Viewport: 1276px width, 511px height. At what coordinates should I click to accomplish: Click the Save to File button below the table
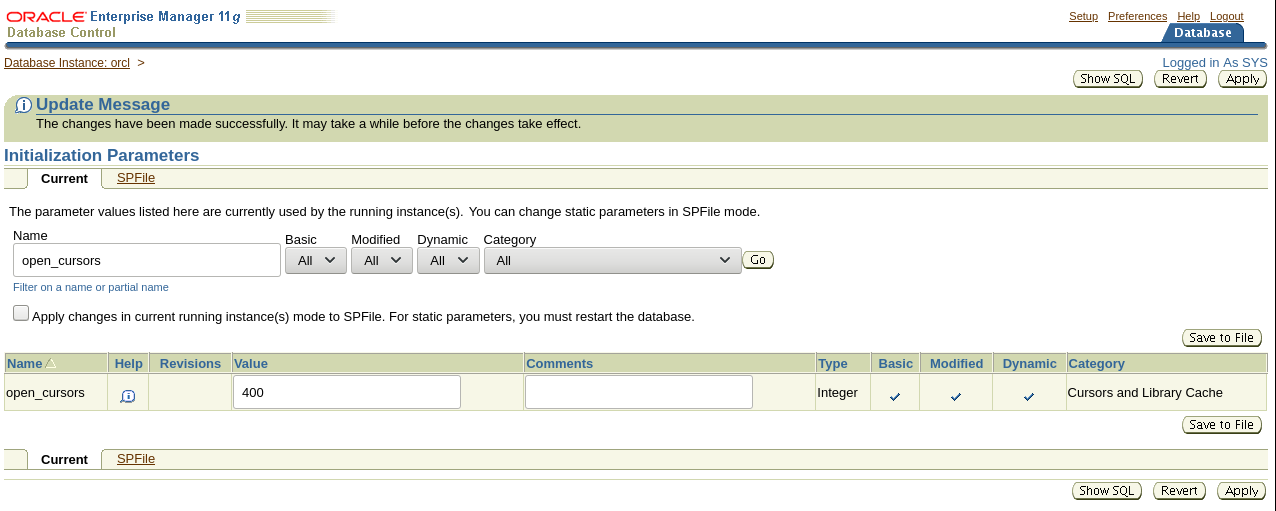click(x=1222, y=425)
